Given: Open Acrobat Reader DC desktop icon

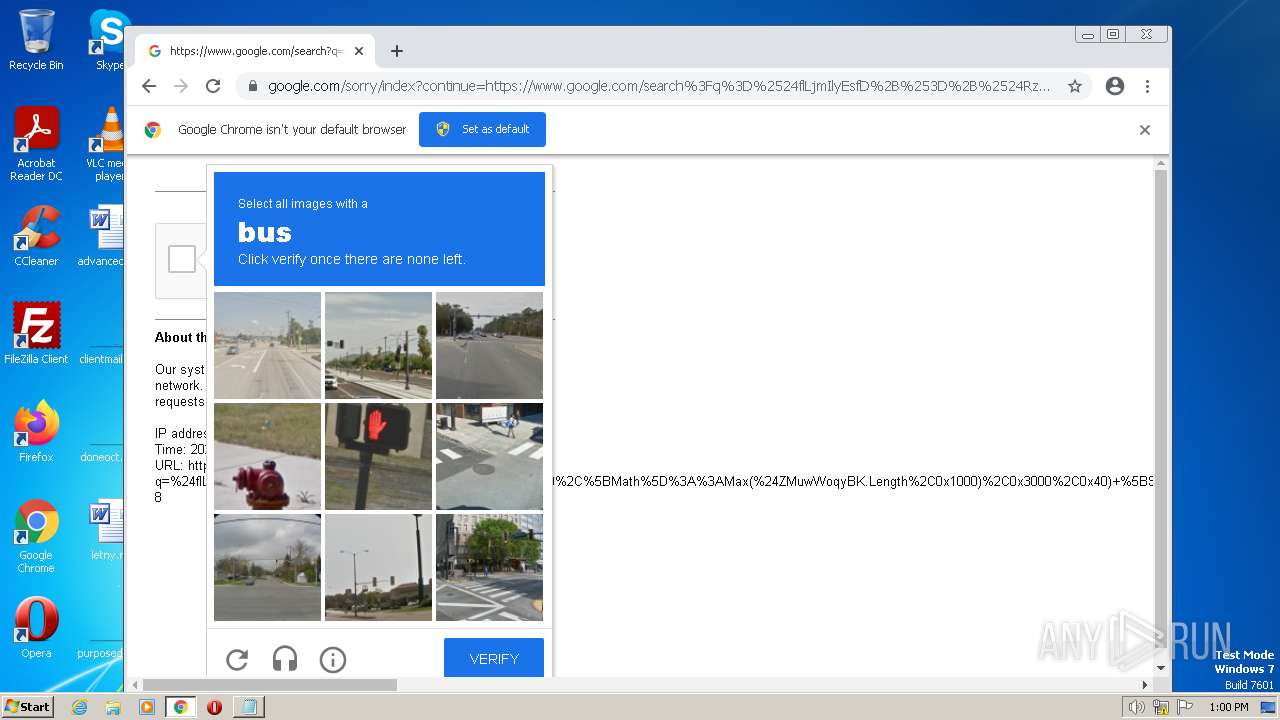Looking at the screenshot, I should click(36, 144).
